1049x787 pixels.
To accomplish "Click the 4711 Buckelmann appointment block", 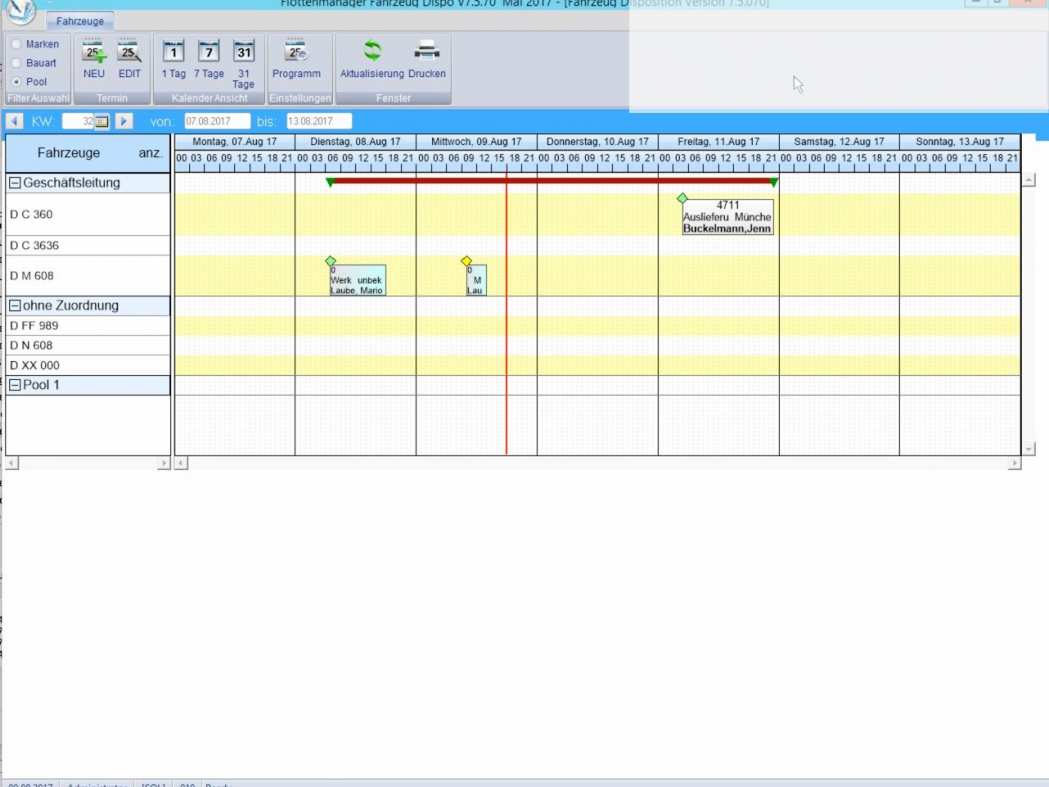I will tap(727, 217).
